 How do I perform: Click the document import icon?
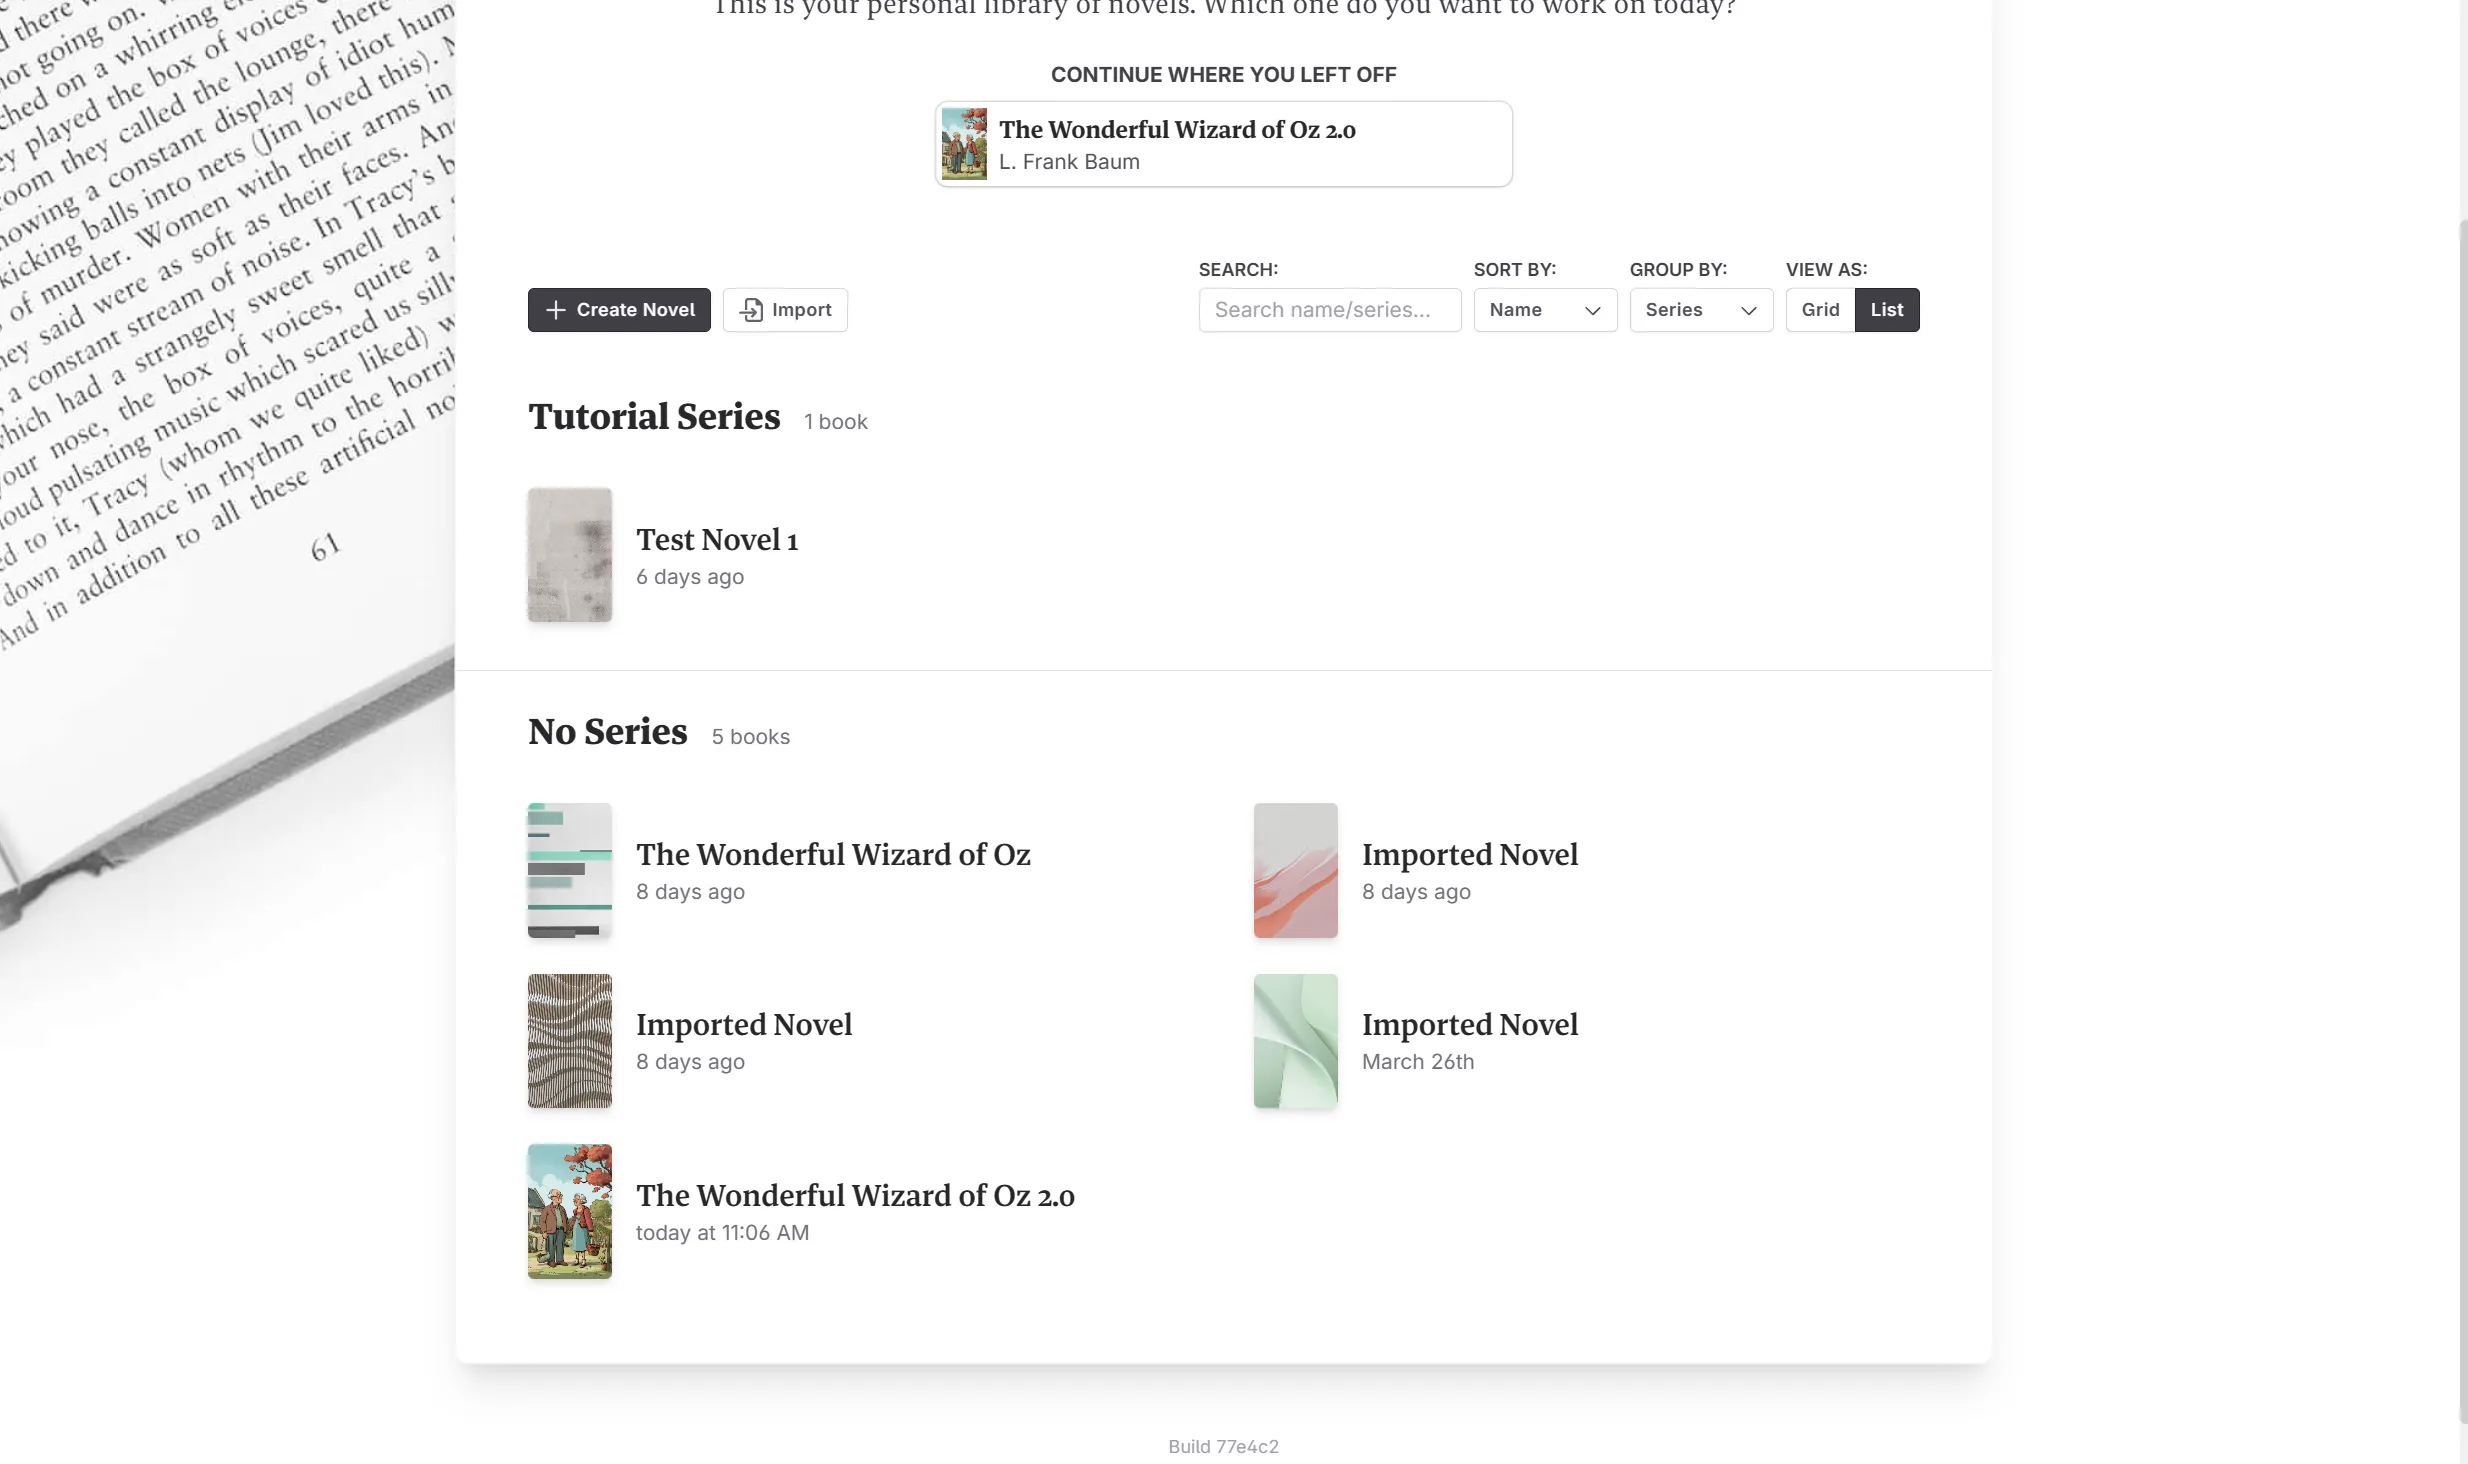(751, 309)
